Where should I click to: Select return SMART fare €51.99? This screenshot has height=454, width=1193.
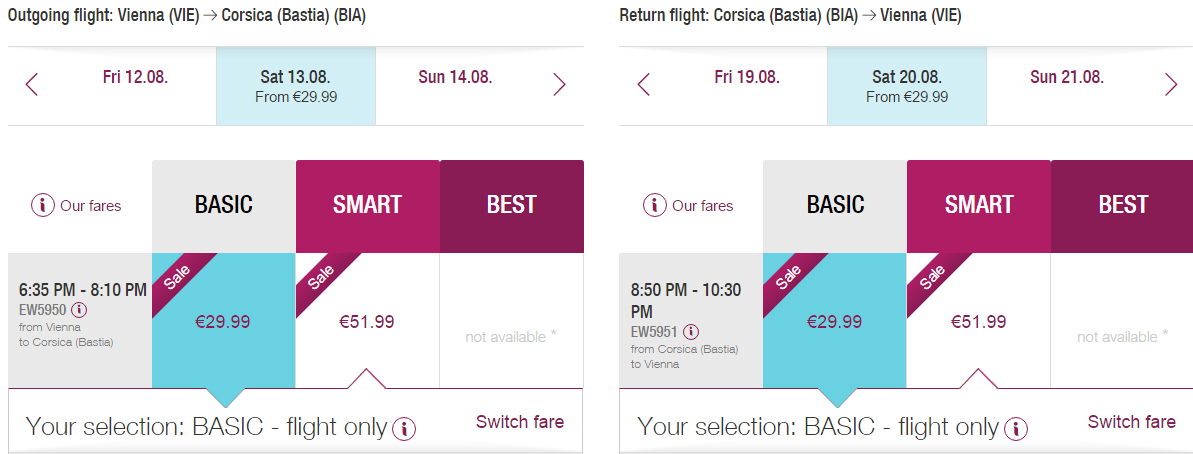pos(978,321)
